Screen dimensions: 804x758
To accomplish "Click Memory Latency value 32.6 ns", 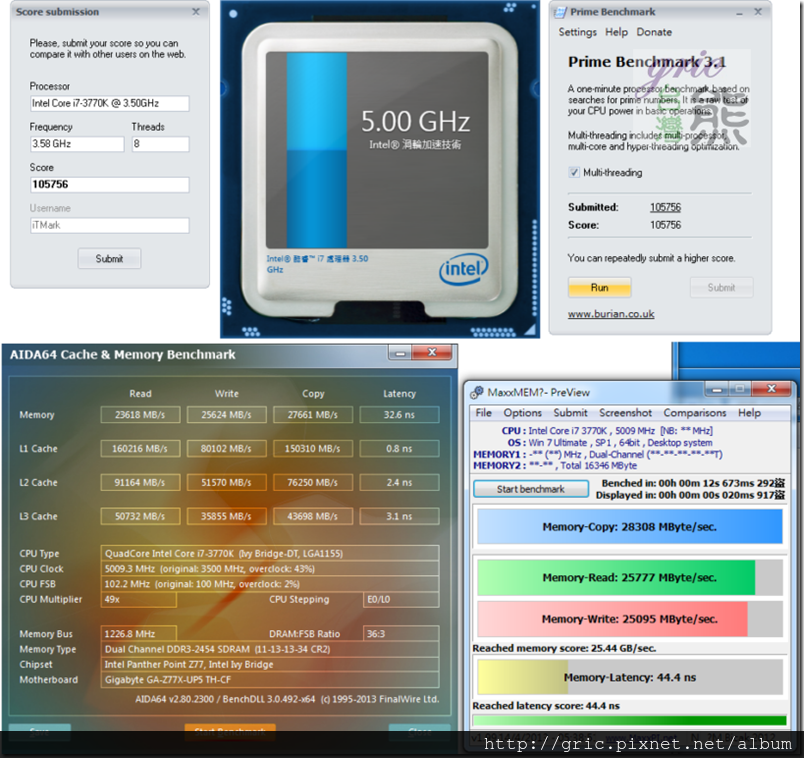I will (399, 414).
